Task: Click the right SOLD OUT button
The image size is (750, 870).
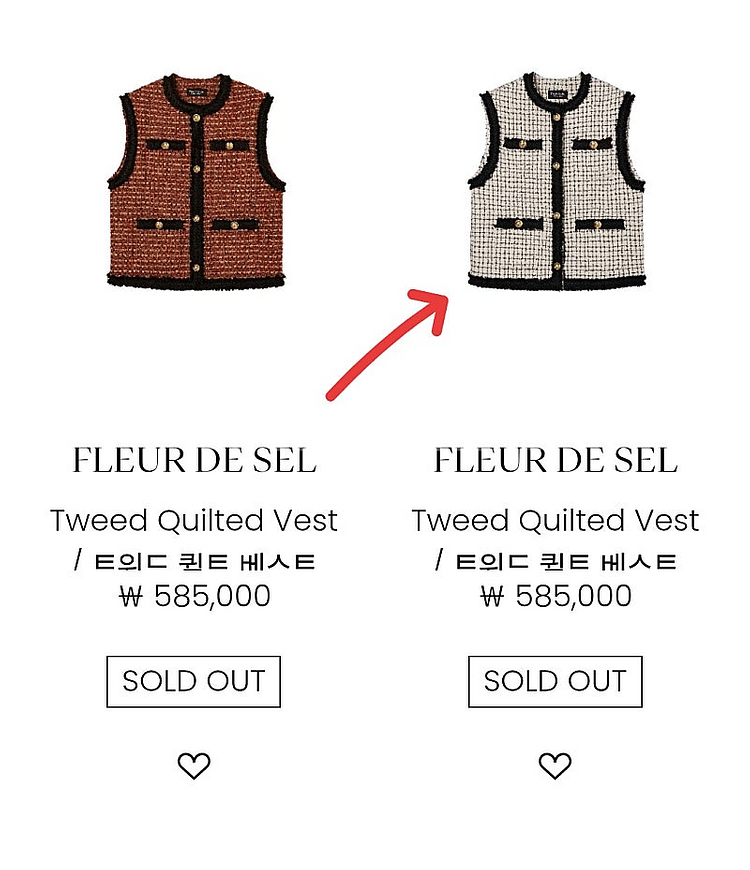Action: pyautogui.click(x=555, y=681)
